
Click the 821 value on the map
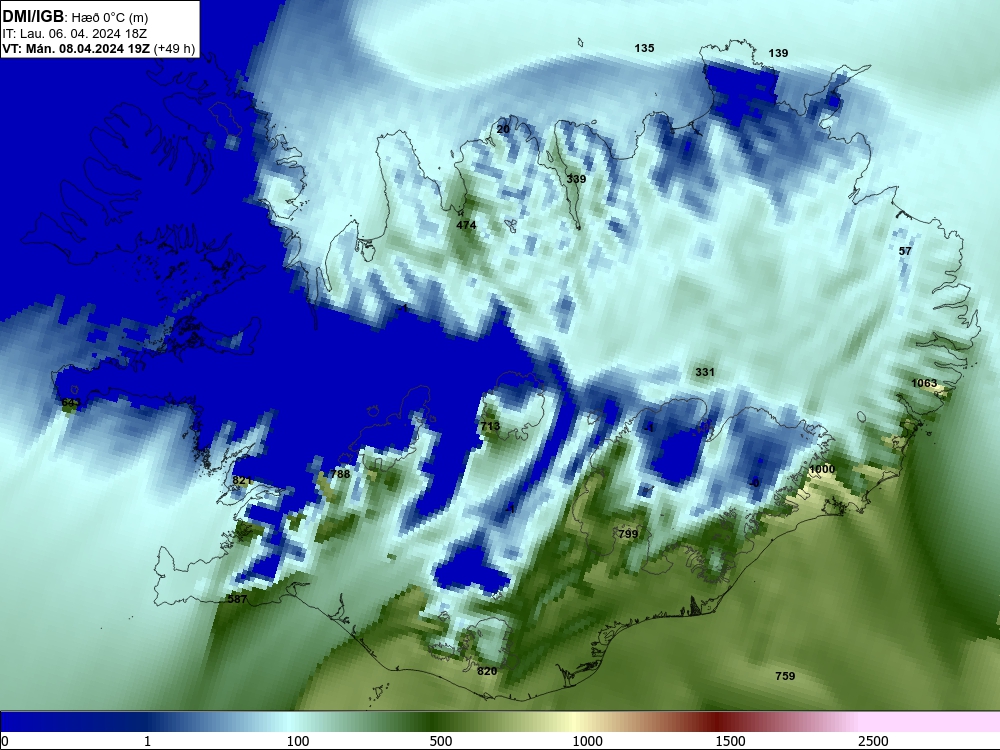coord(242,480)
